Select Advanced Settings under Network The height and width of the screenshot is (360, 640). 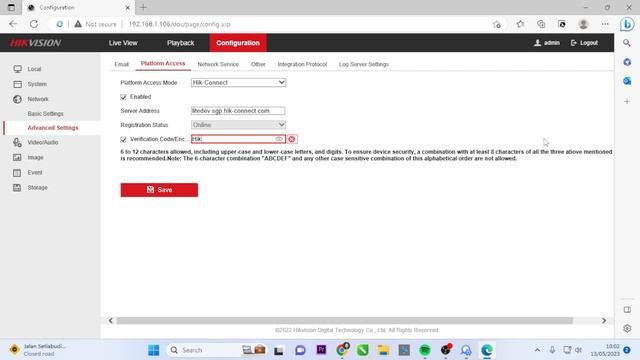click(x=53, y=128)
